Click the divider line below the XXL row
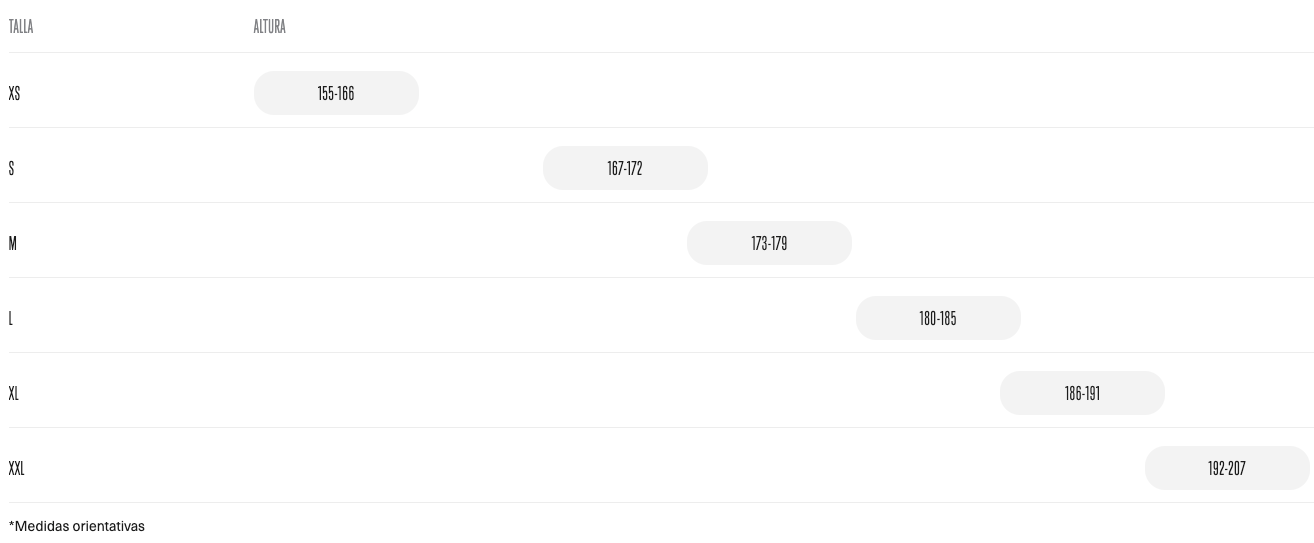Image resolution: width=1314 pixels, height=543 pixels. pyautogui.click(x=657, y=502)
